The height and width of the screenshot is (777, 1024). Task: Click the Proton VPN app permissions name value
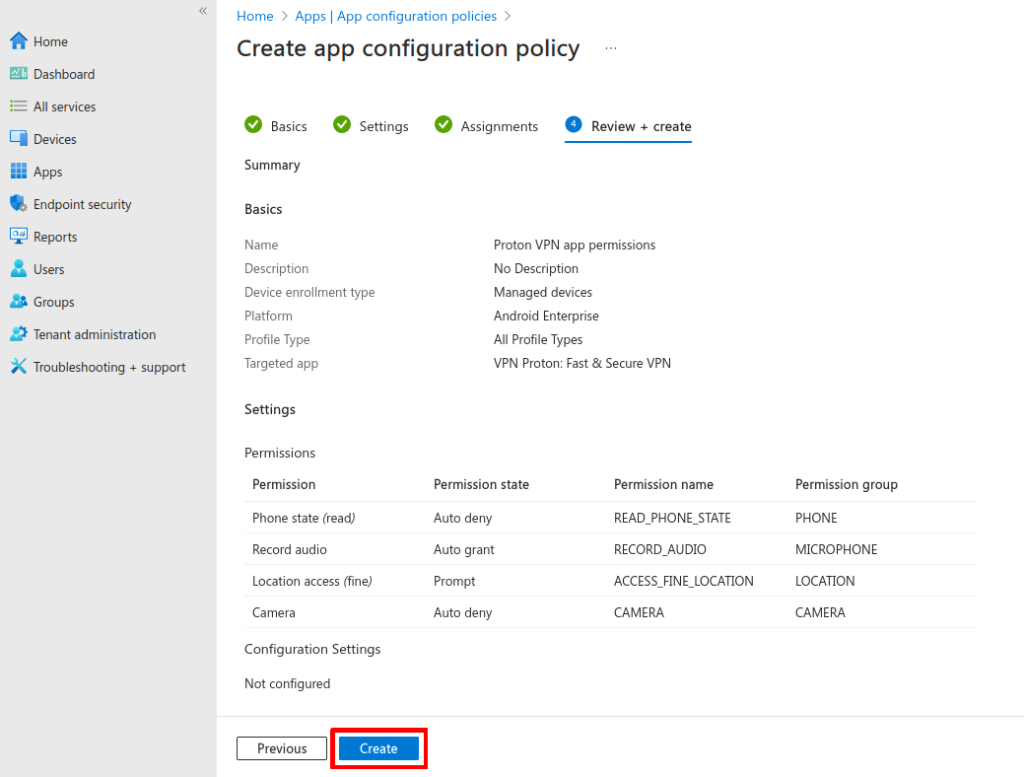(575, 245)
